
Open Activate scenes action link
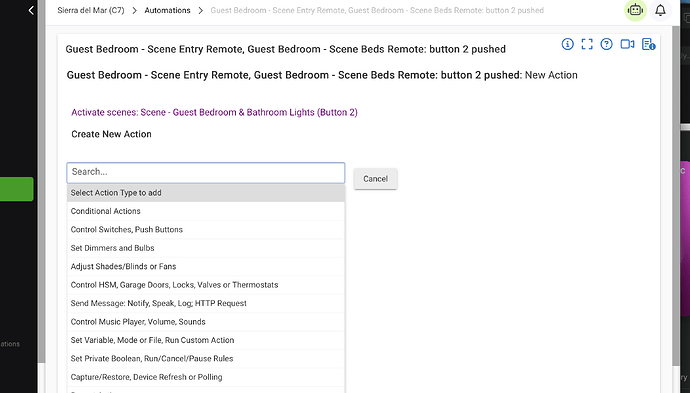(x=214, y=112)
